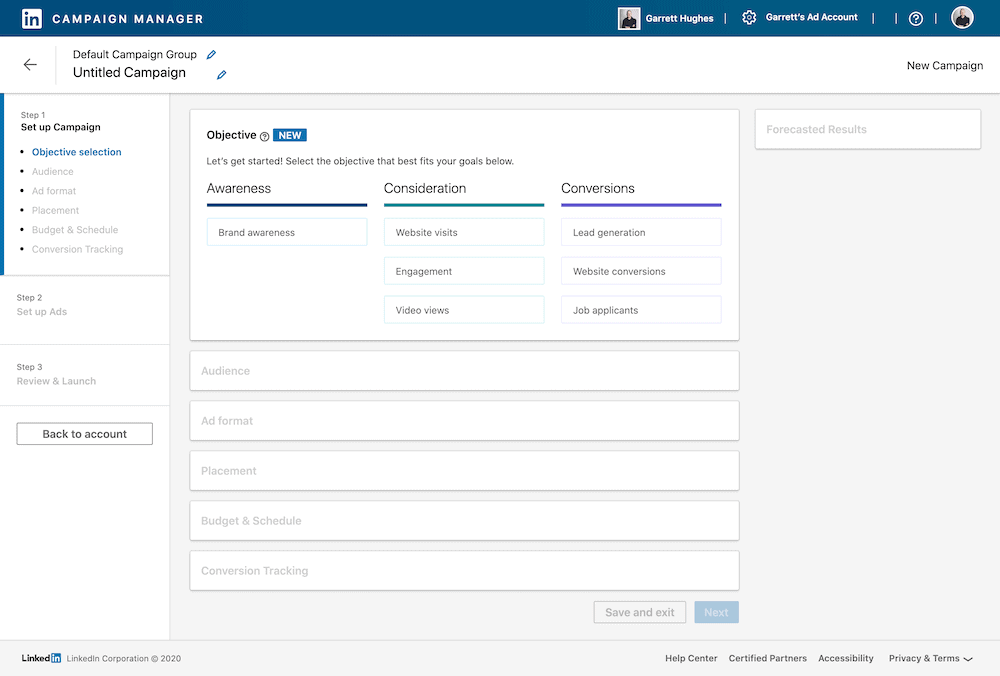
Task: Edit the Untitled Campaign name pencil
Action: (221, 75)
